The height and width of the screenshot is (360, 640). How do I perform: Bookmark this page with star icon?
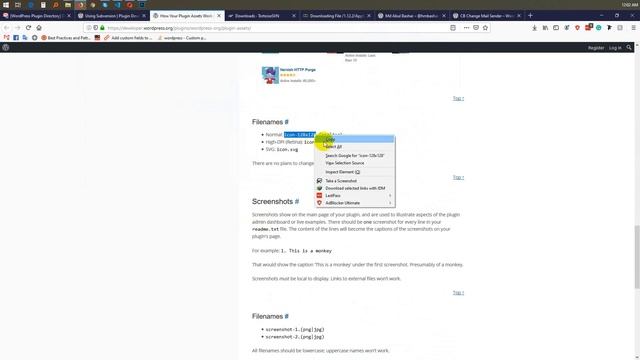tap(485, 28)
